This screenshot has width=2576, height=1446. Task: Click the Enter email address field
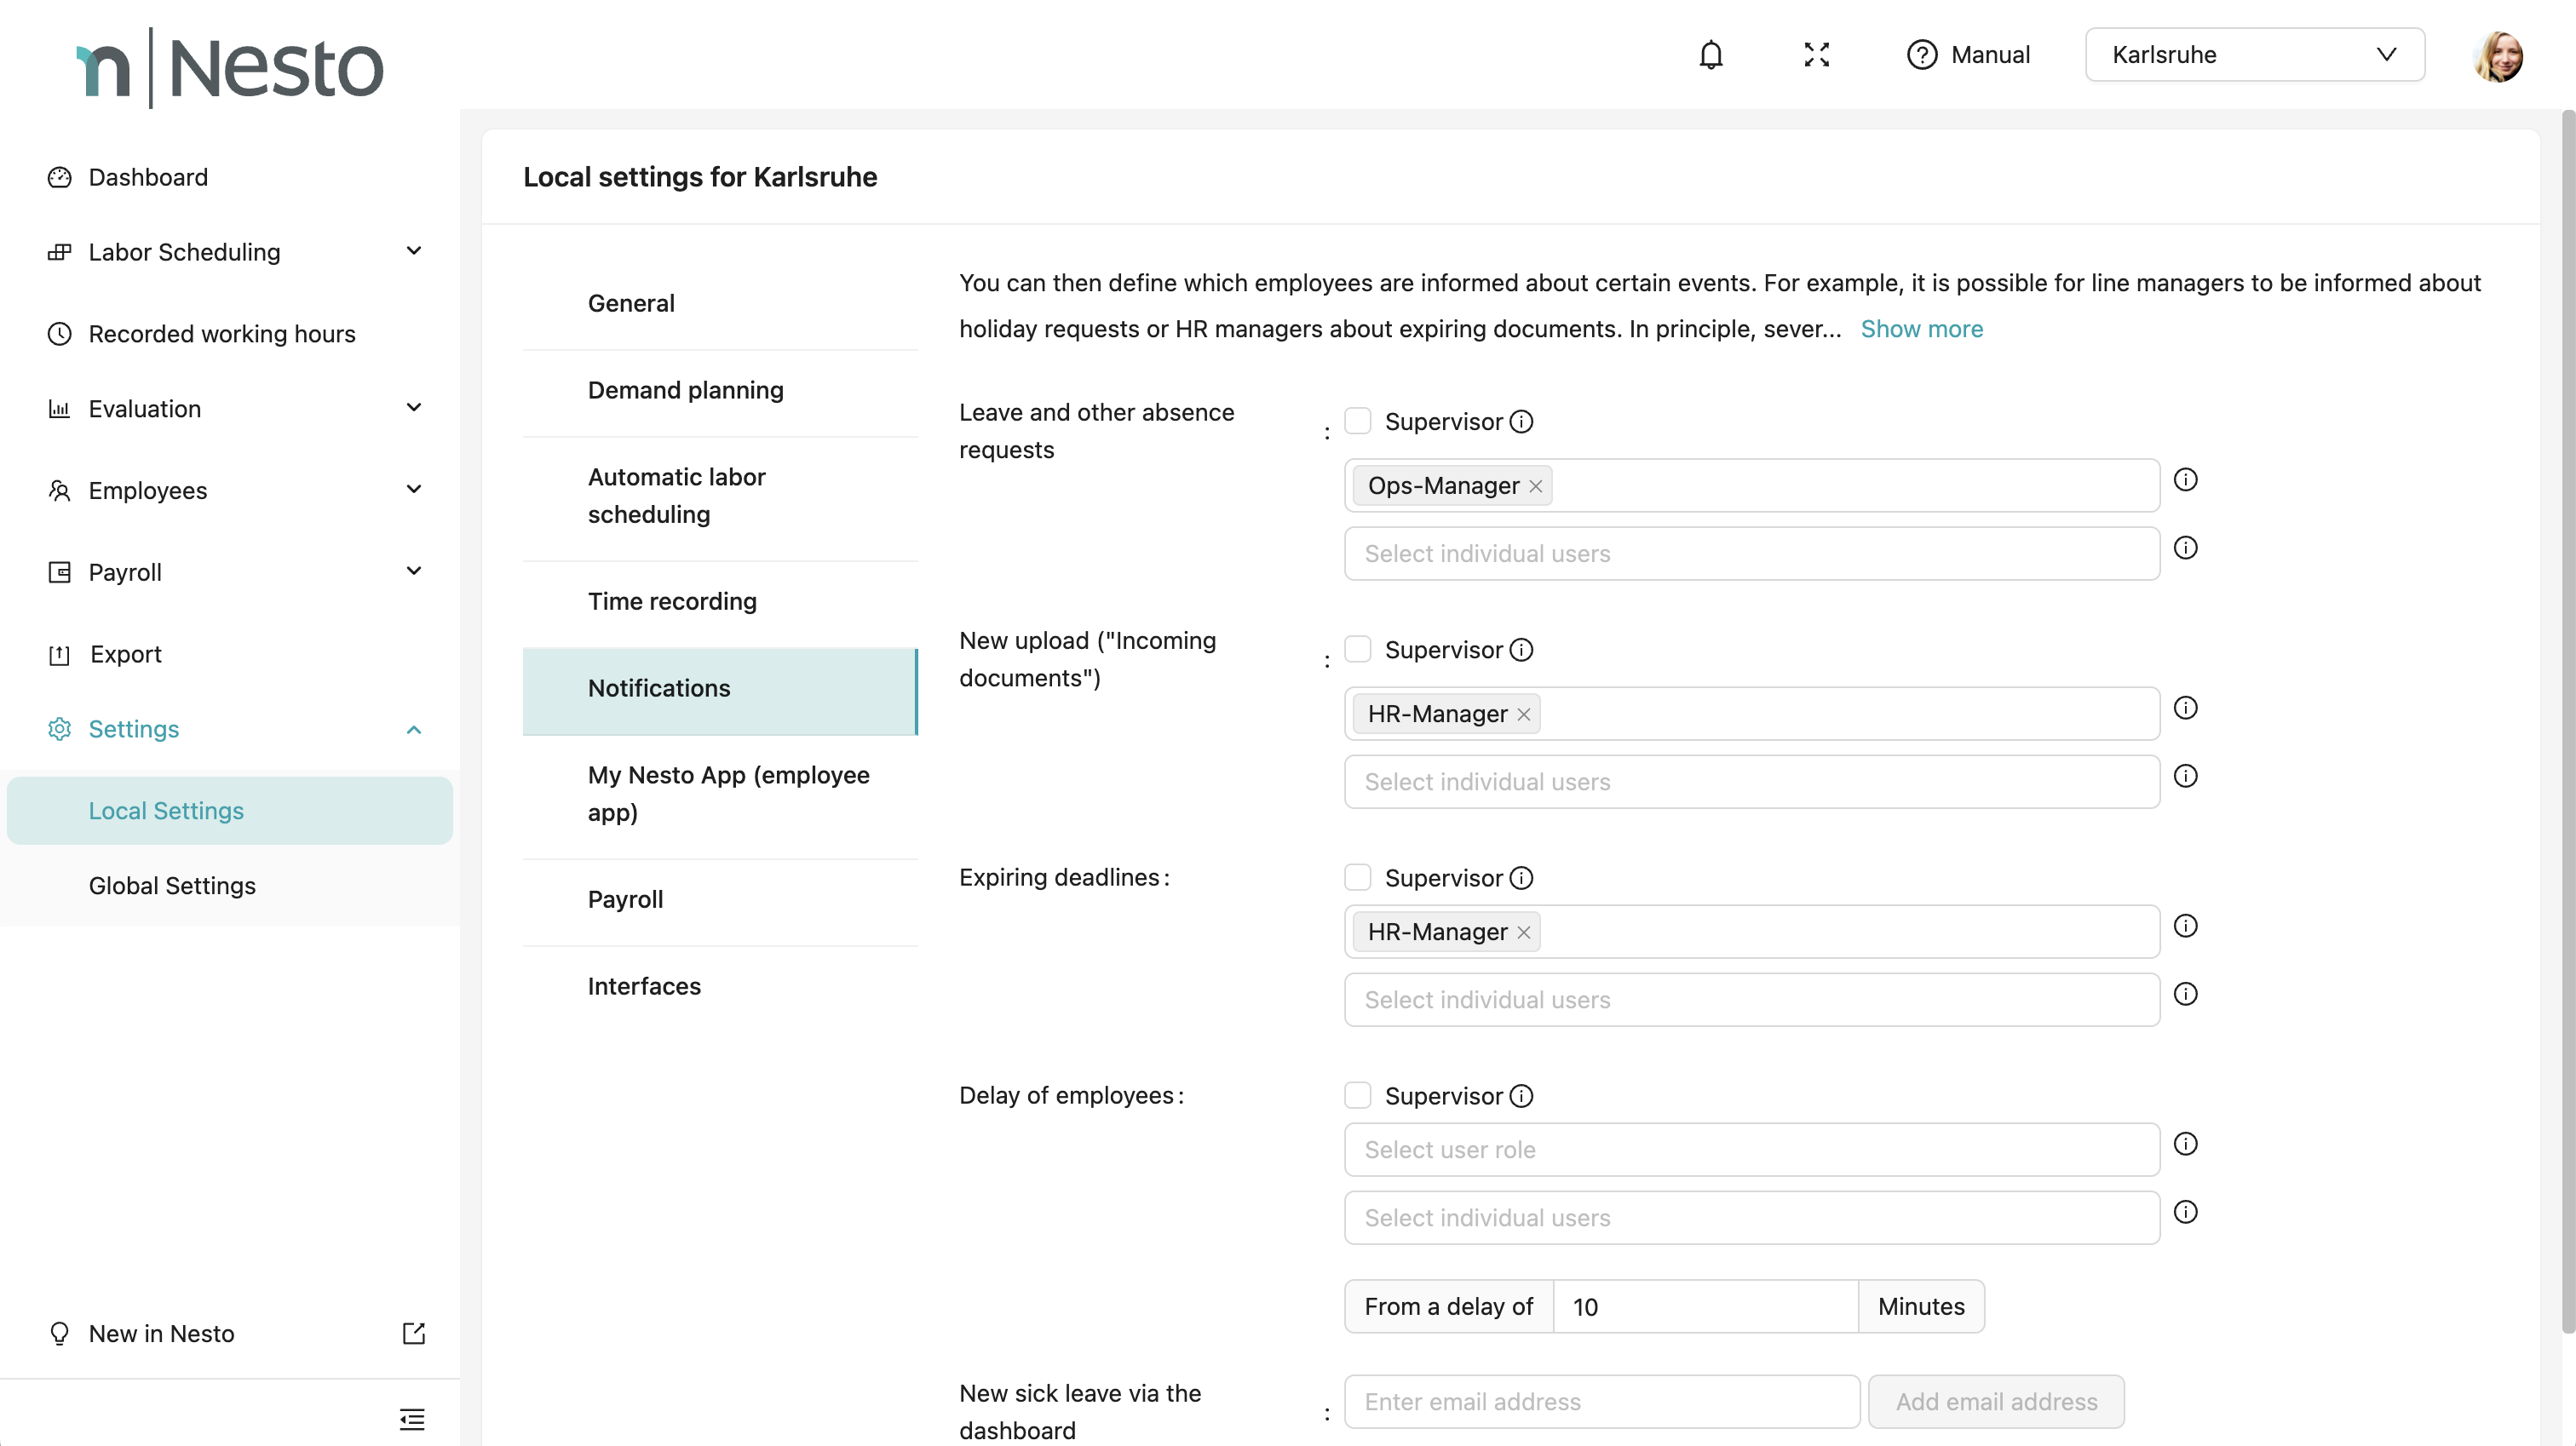1601,1401
